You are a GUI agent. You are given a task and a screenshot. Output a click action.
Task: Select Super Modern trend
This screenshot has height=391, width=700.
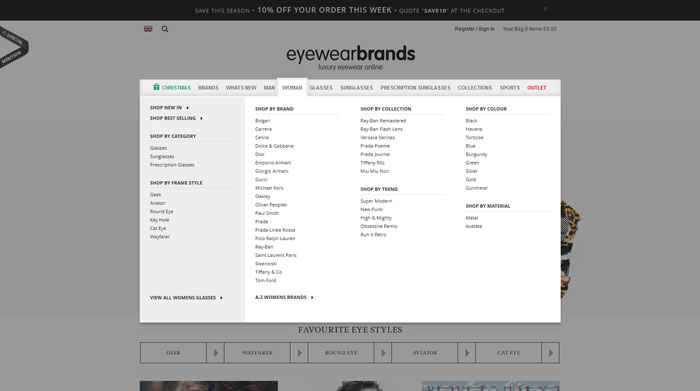tap(376, 201)
